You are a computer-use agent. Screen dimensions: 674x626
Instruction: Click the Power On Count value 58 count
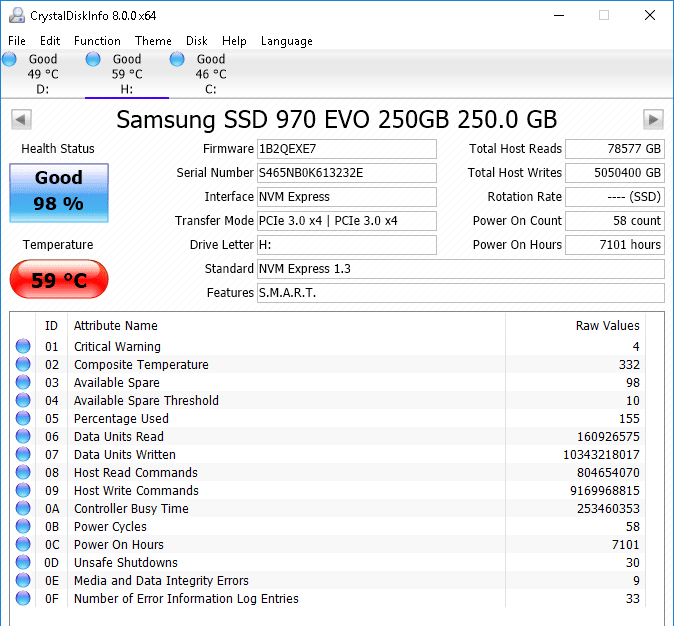pyautogui.click(x=615, y=221)
